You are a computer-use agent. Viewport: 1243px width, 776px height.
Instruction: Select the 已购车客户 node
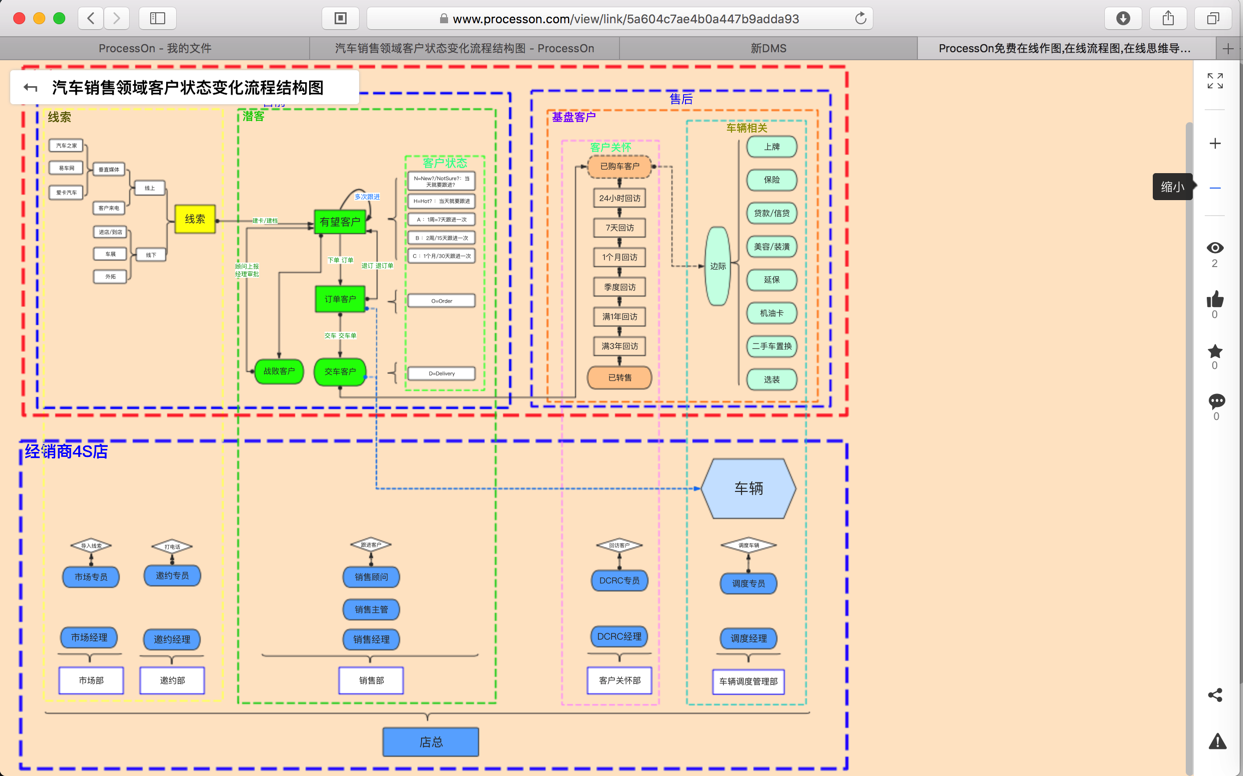[x=619, y=167]
